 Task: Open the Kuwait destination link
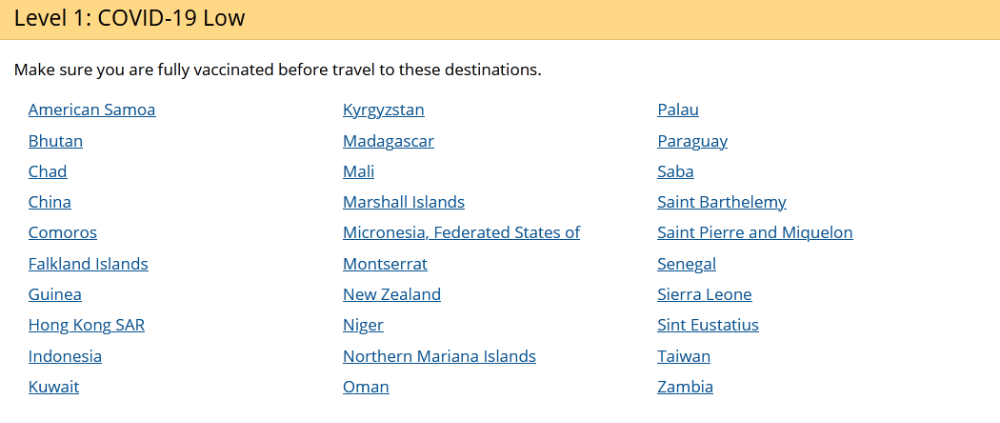tap(54, 387)
